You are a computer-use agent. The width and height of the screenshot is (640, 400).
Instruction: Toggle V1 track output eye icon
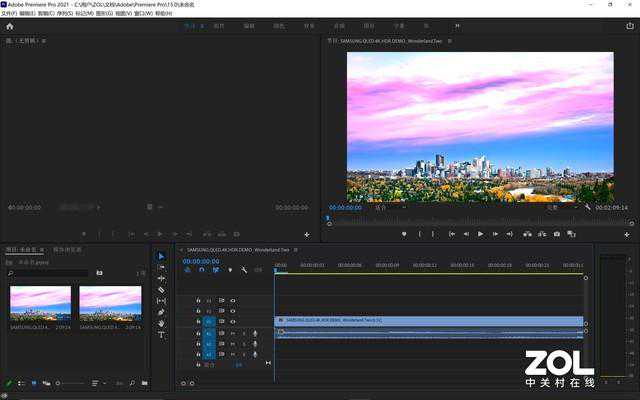[x=233, y=321]
